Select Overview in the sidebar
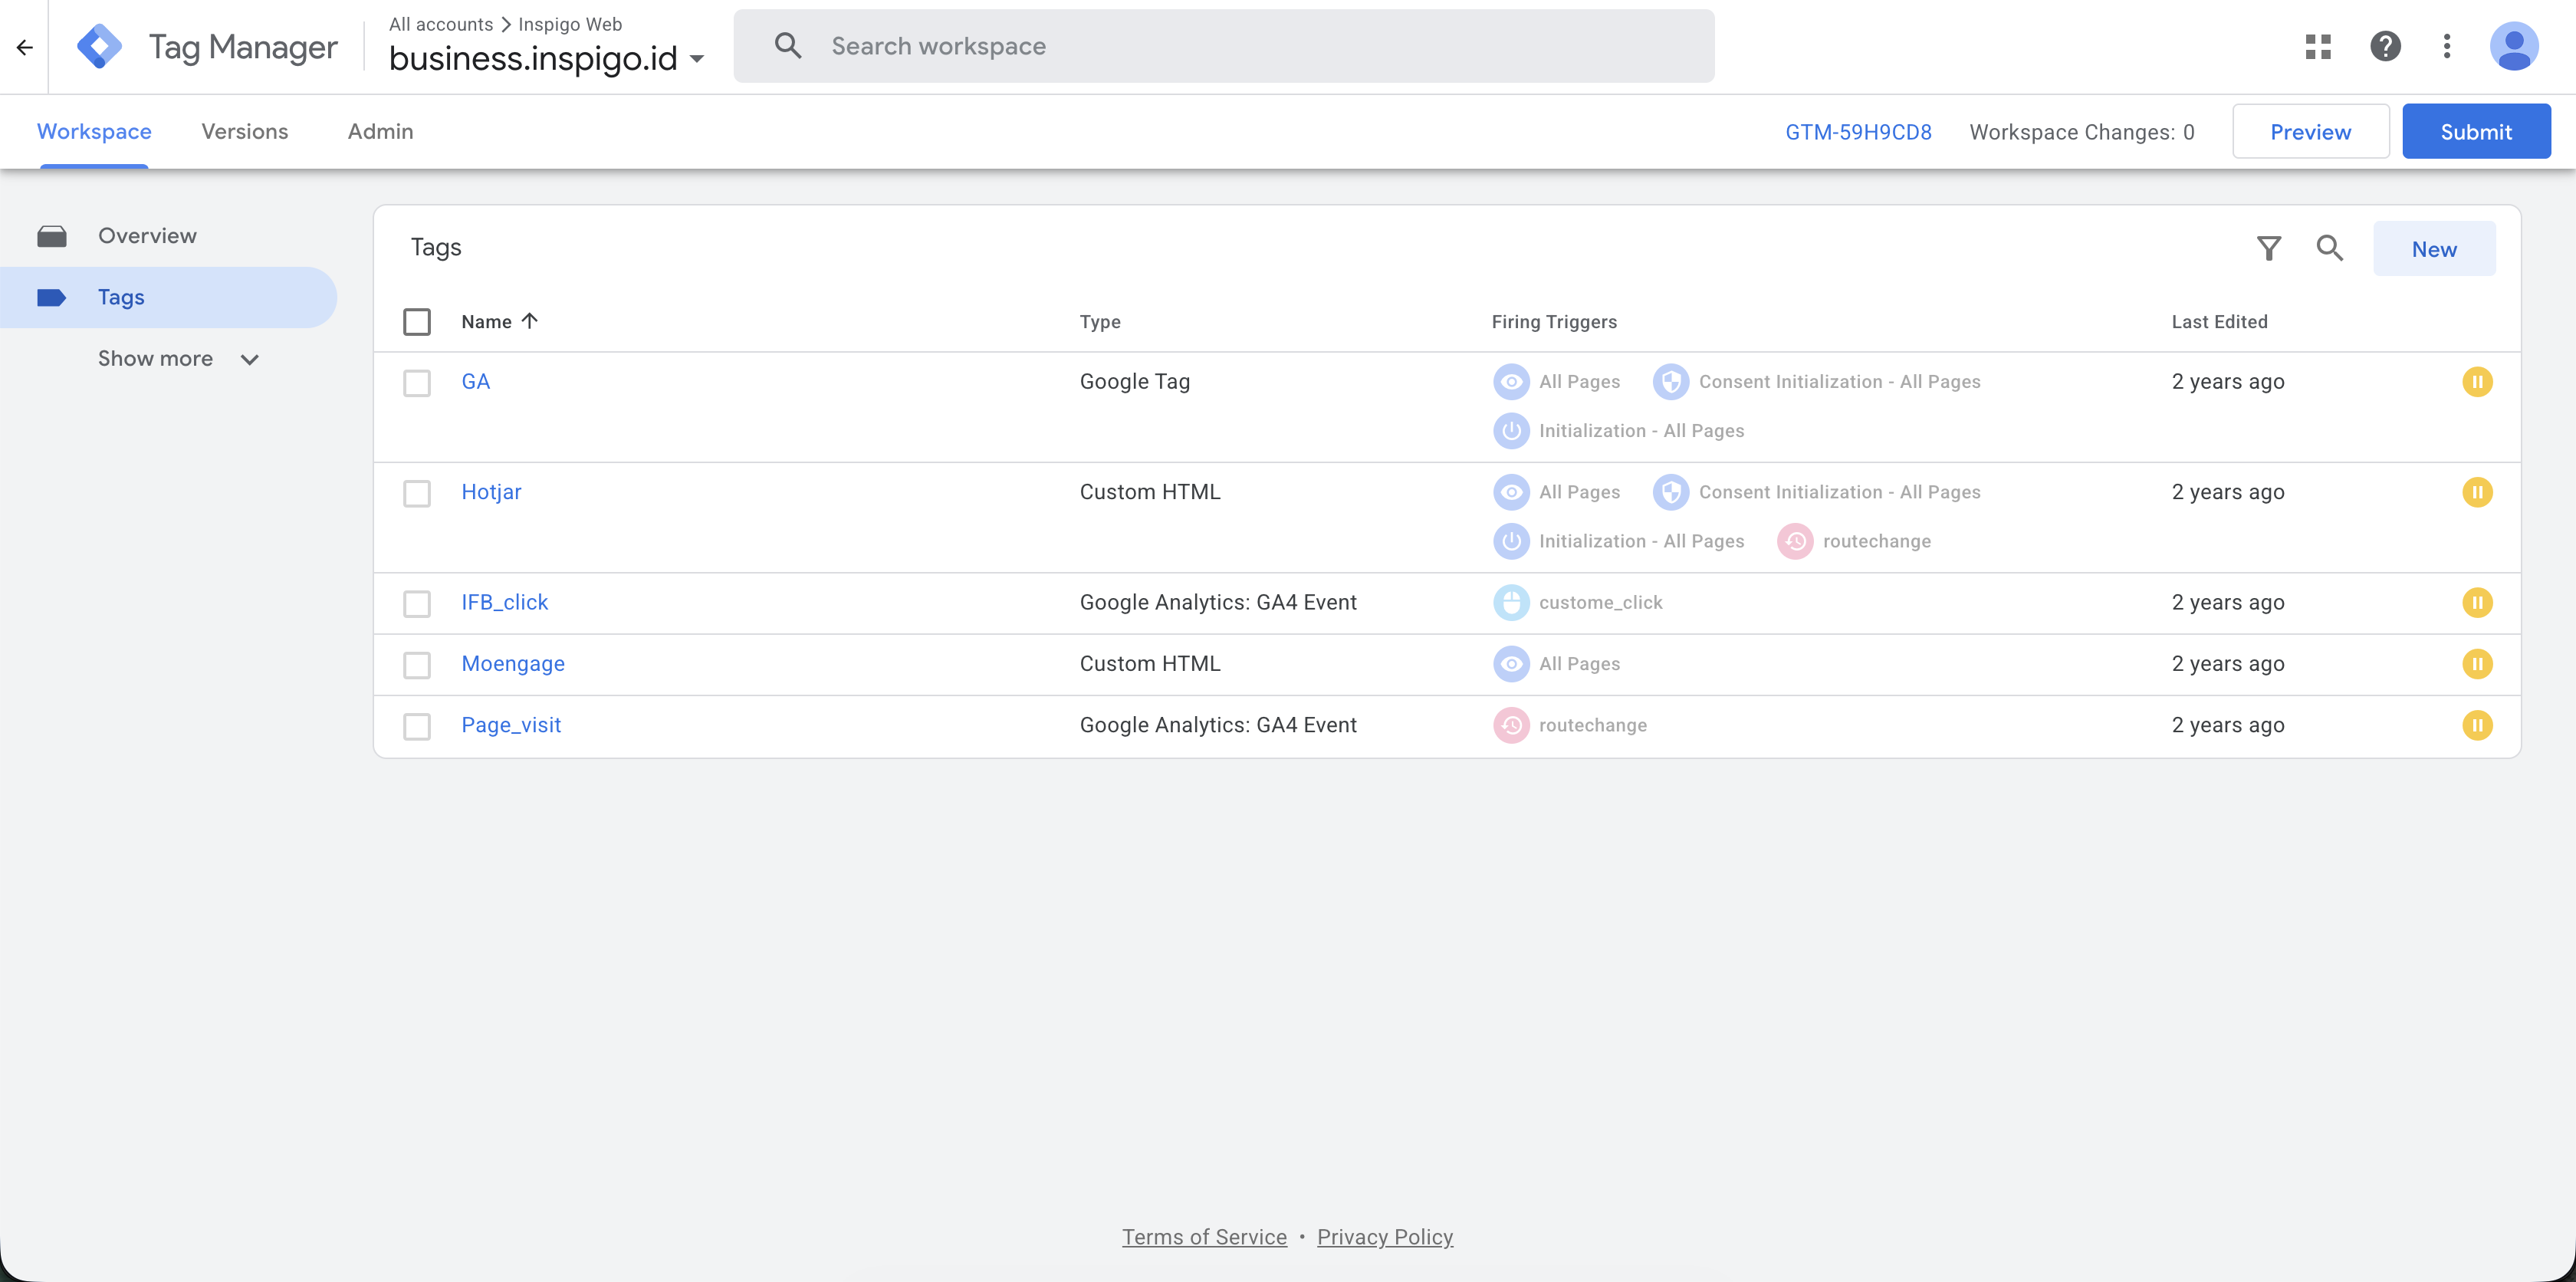Screen dimensions: 2576x1282 [x=168, y=236]
